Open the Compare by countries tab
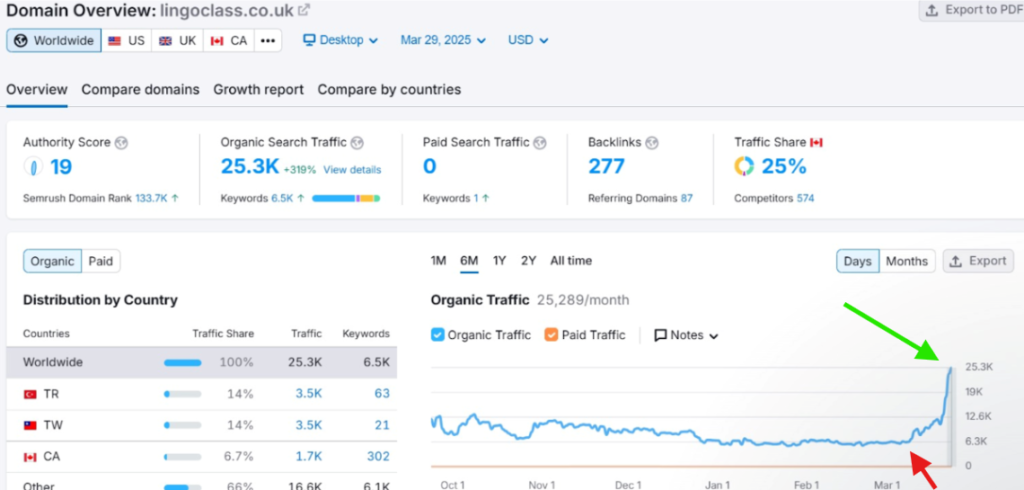 (389, 90)
